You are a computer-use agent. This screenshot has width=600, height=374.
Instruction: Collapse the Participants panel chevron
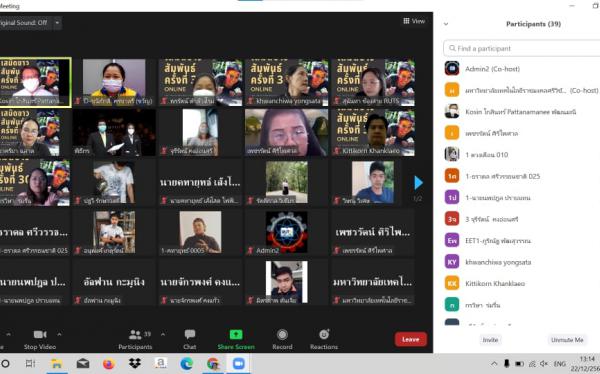(x=446, y=24)
